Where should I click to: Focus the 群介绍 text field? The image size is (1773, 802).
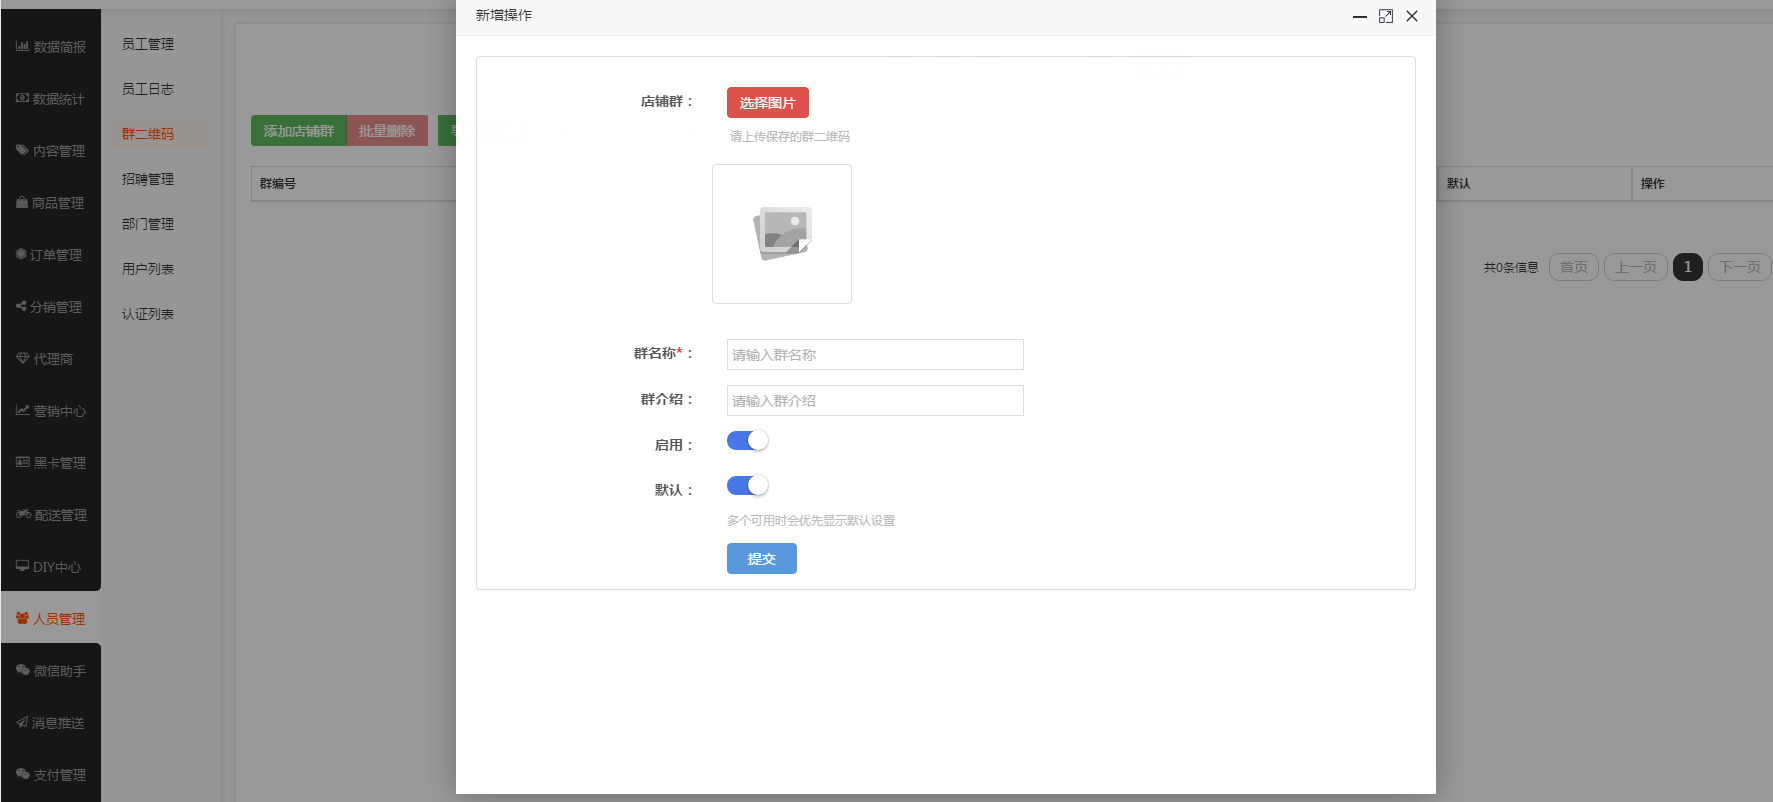click(874, 401)
